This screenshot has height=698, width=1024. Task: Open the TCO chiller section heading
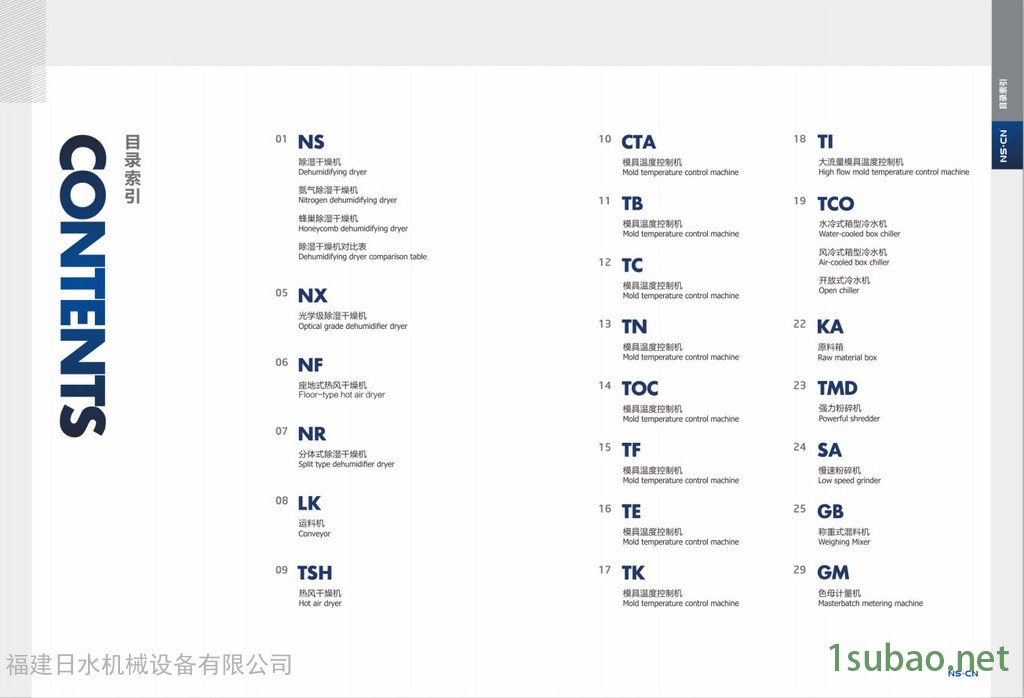click(835, 204)
